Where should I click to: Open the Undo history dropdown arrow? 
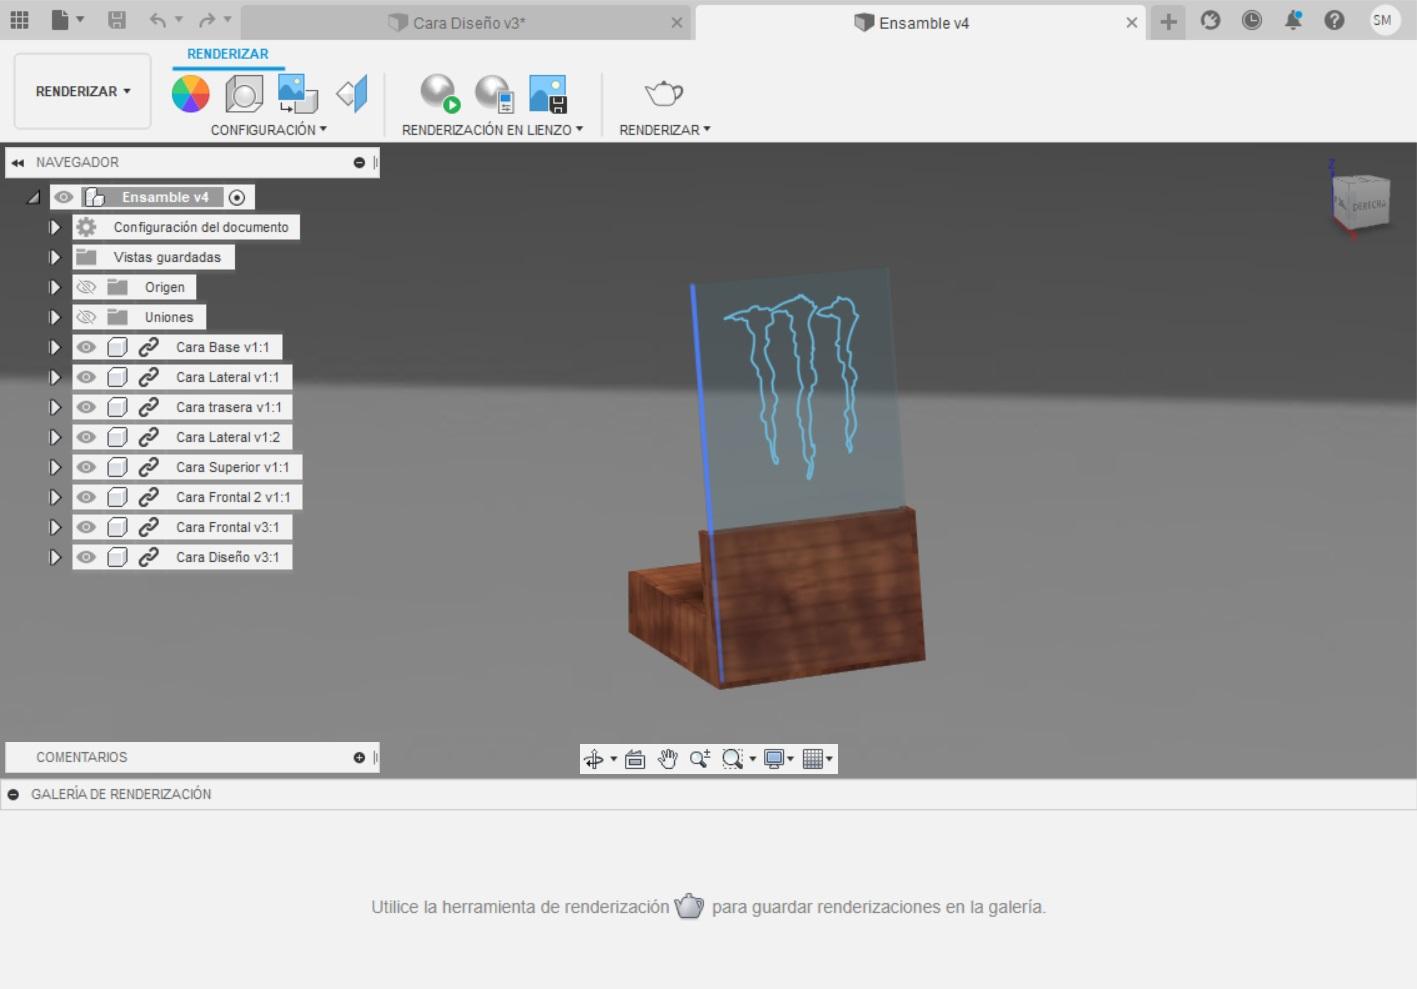tap(179, 19)
